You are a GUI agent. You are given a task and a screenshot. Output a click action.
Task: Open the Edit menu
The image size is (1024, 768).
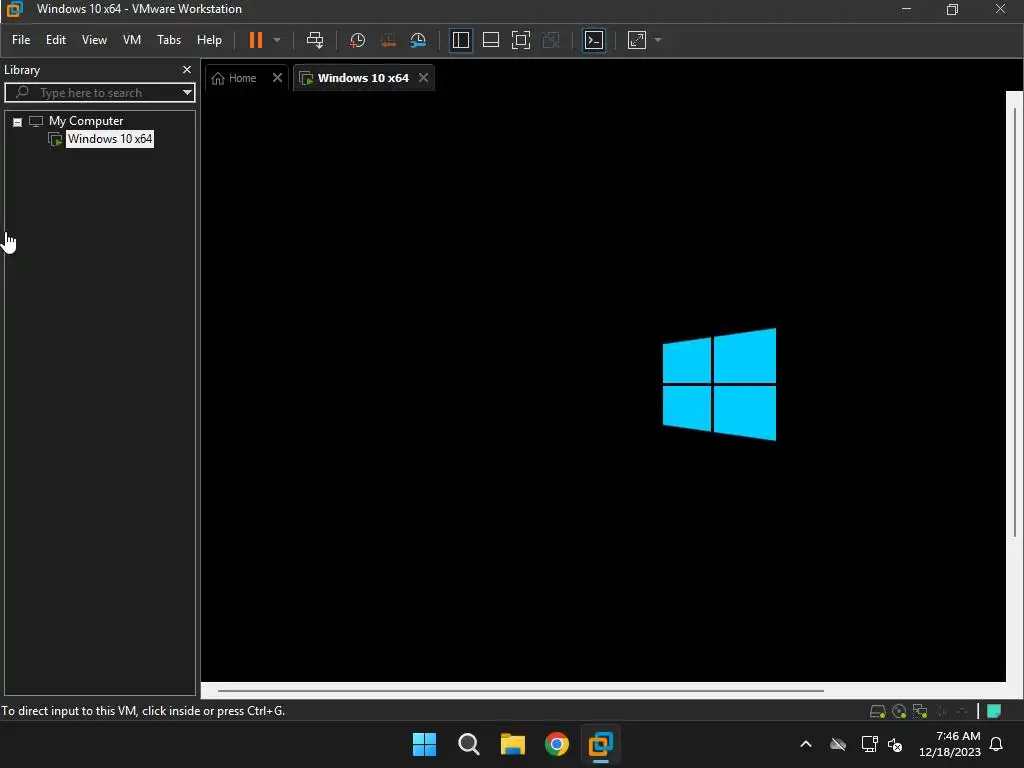56,40
